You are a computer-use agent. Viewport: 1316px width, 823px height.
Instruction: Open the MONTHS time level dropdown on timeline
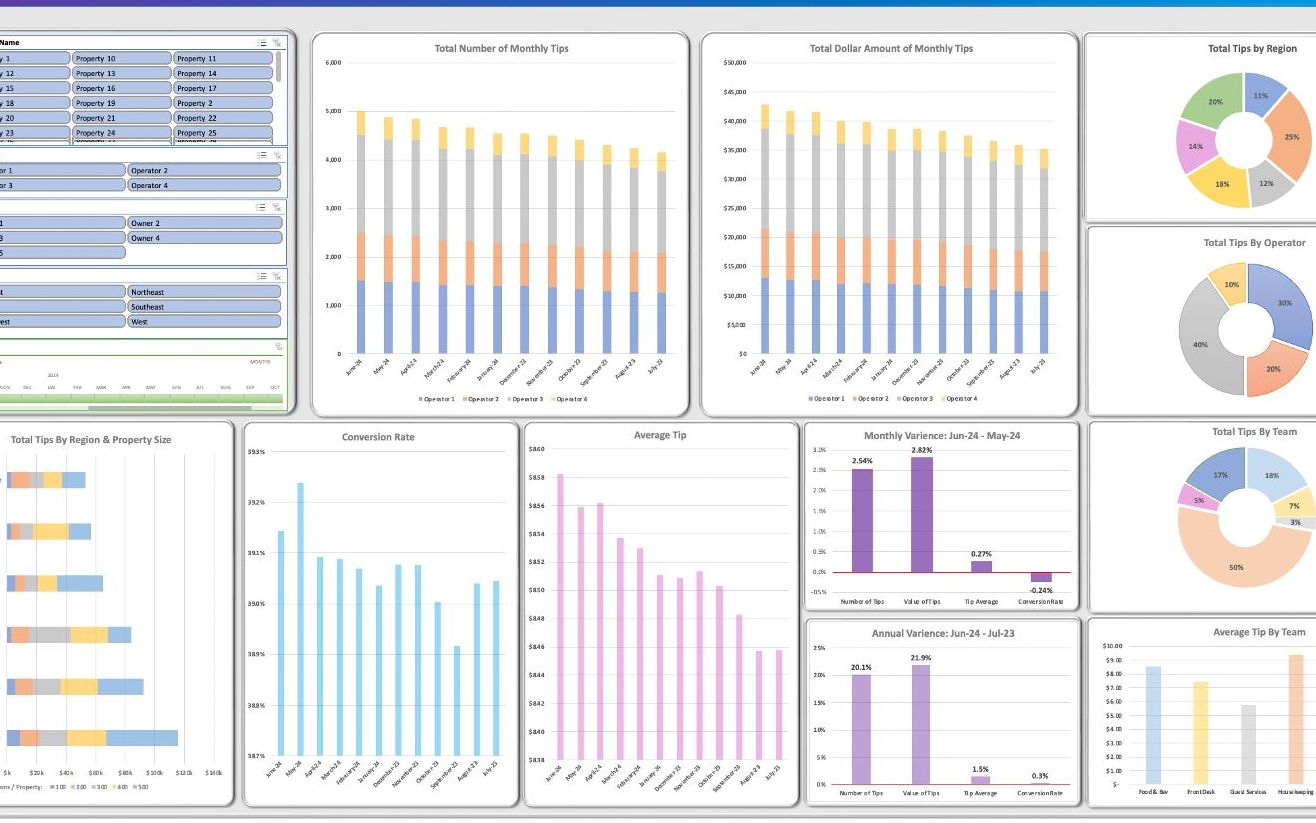(x=260, y=362)
